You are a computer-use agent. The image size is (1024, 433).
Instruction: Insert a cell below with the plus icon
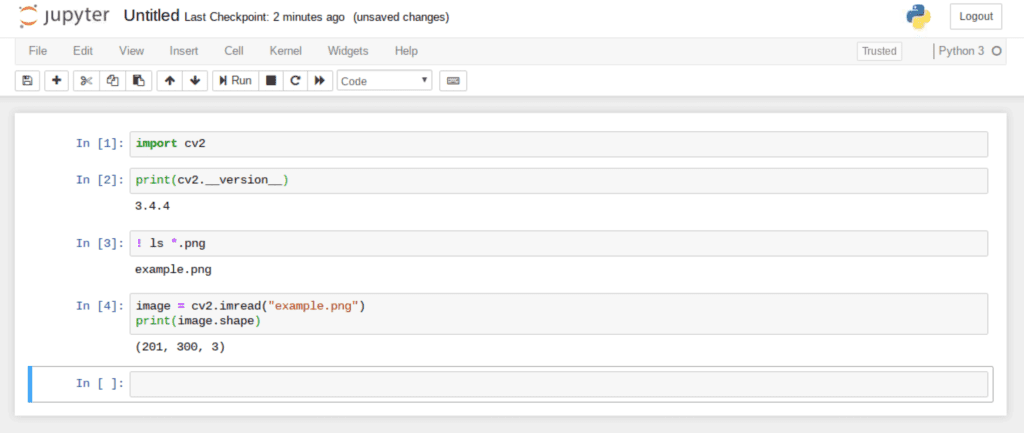57,81
